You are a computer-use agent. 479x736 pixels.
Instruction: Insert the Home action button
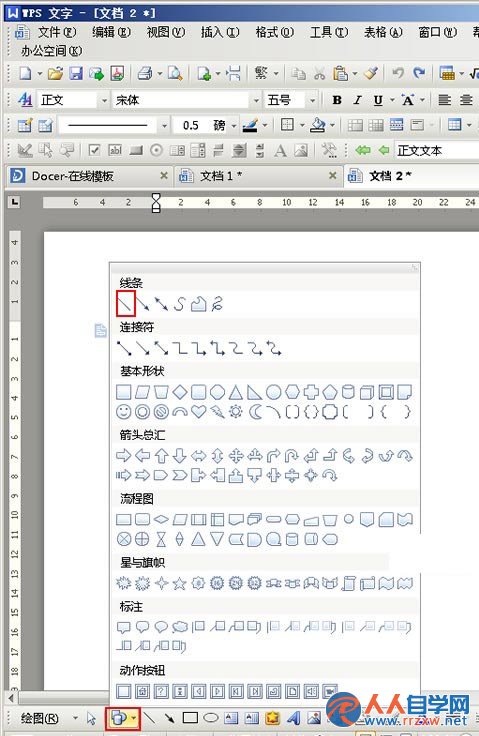[142, 691]
